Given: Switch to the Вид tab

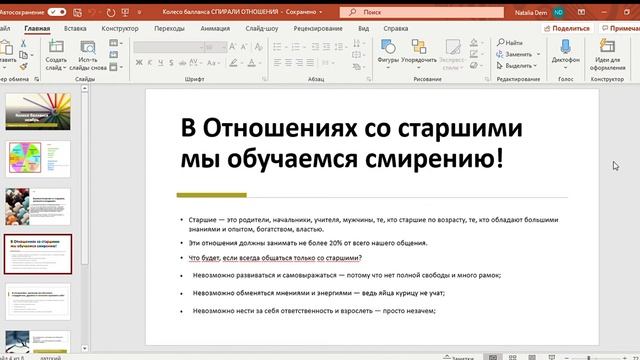Looking at the screenshot, I should click(363, 29).
